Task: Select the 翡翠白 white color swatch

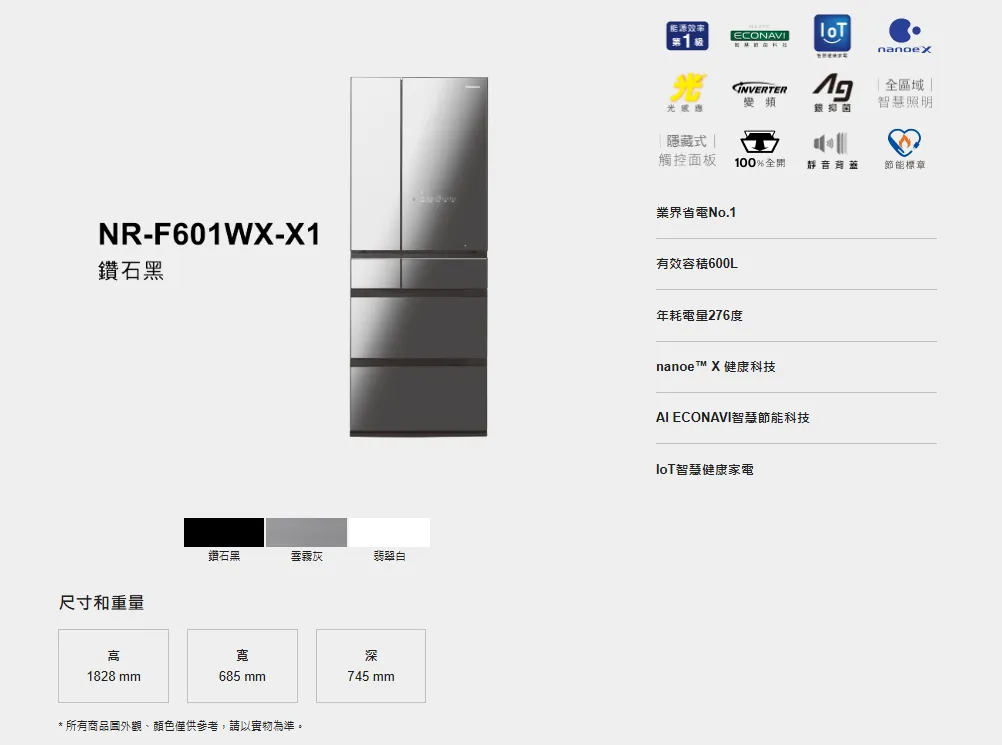Action: pos(389,533)
